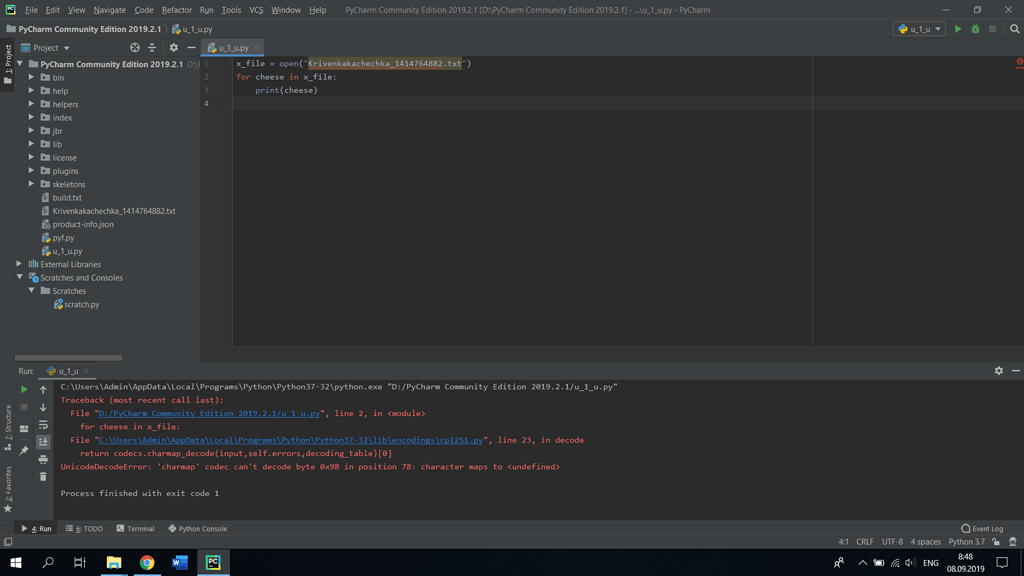Toggle the Up the Stack Trace arrow
Viewport: 1024px width, 576px height.
pos(42,389)
